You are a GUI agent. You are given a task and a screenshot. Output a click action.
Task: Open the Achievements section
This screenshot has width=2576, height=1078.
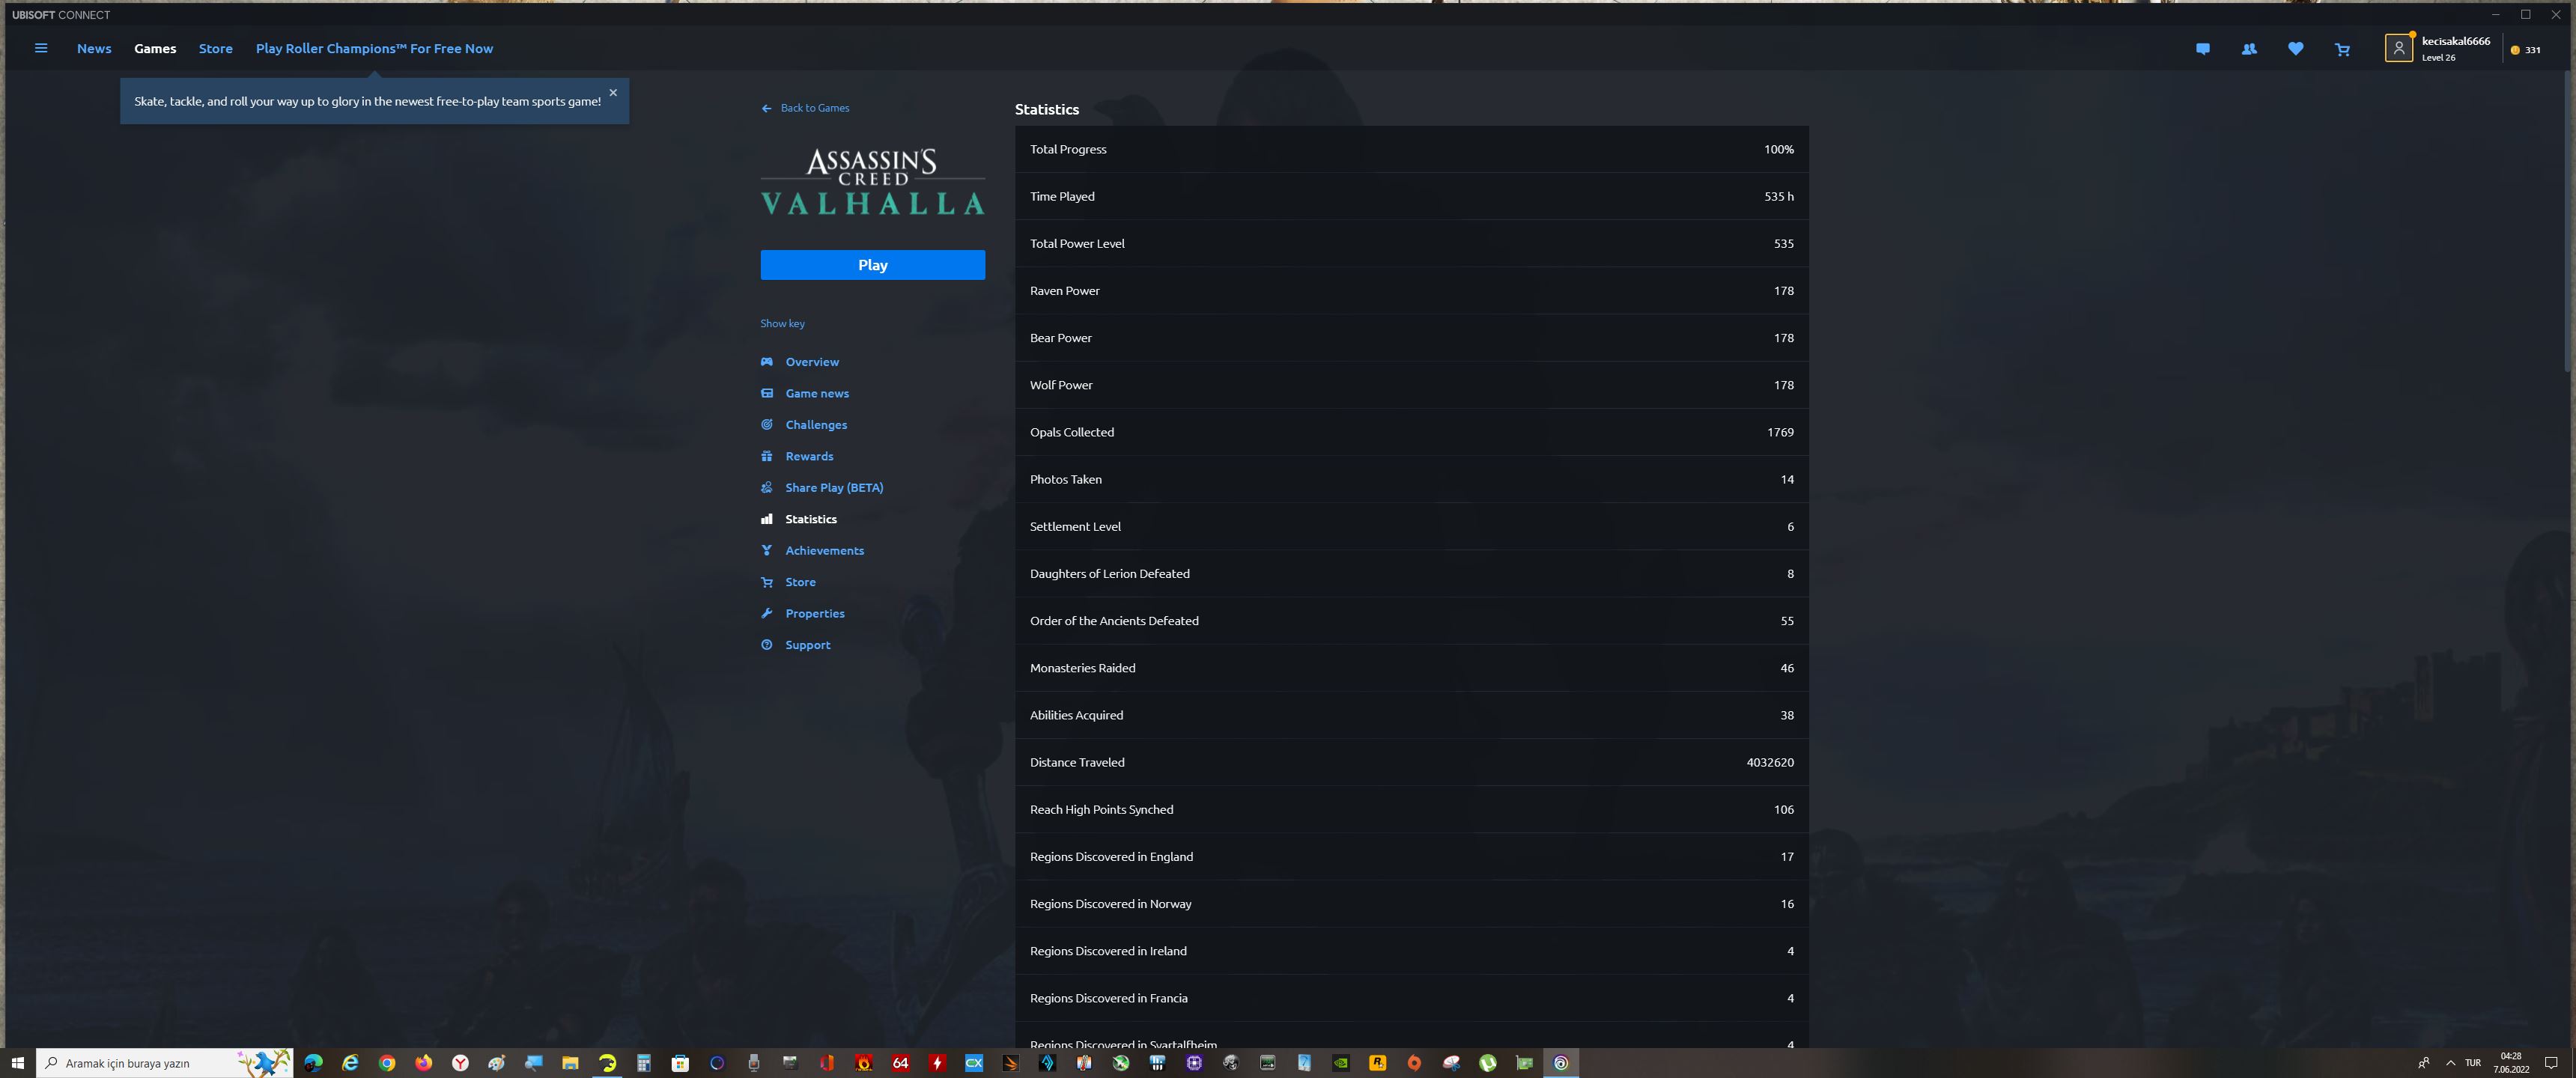tap(825, 550)
